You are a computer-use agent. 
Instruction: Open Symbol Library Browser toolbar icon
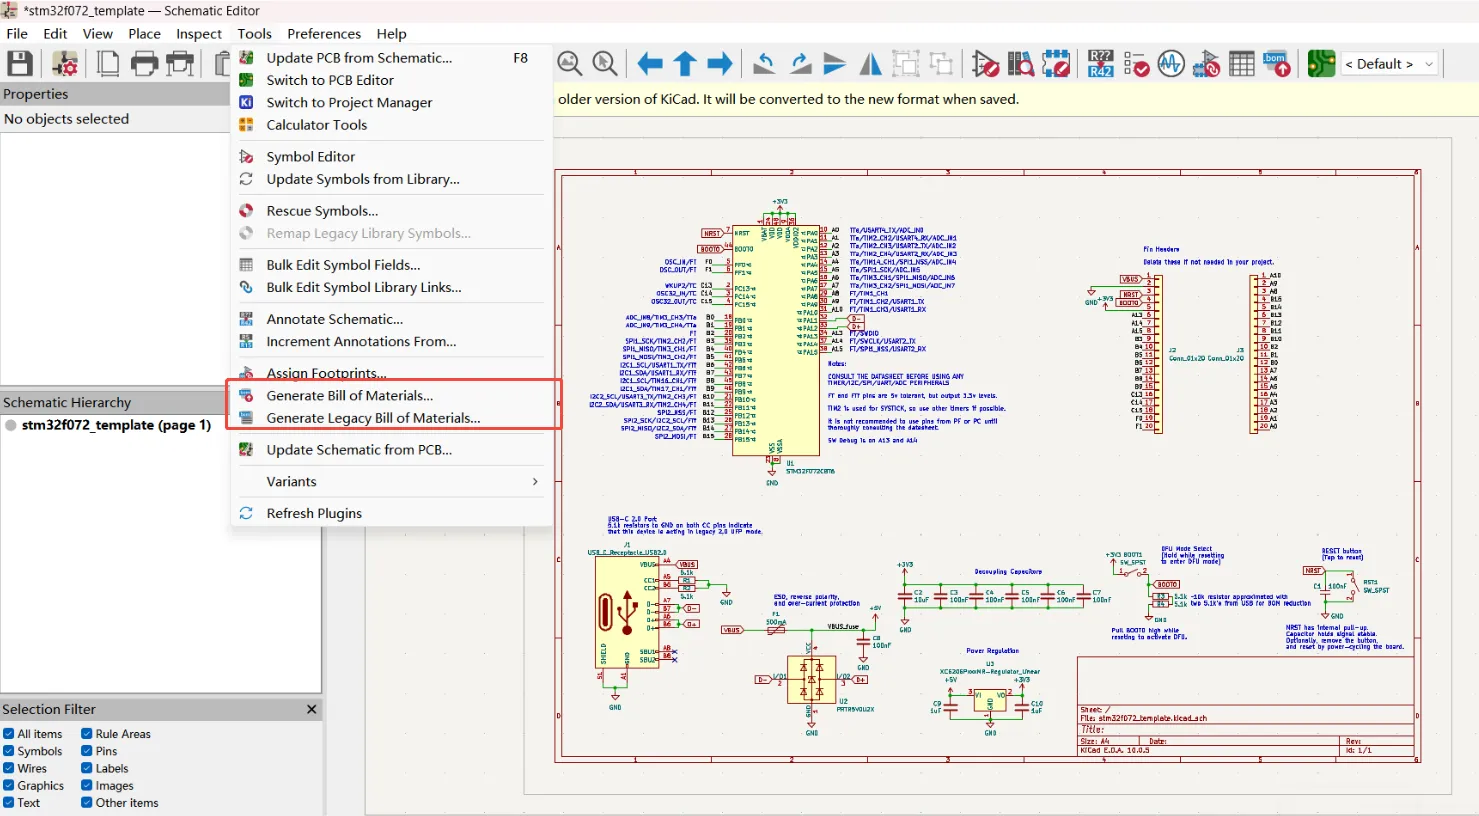(1021, 64)
